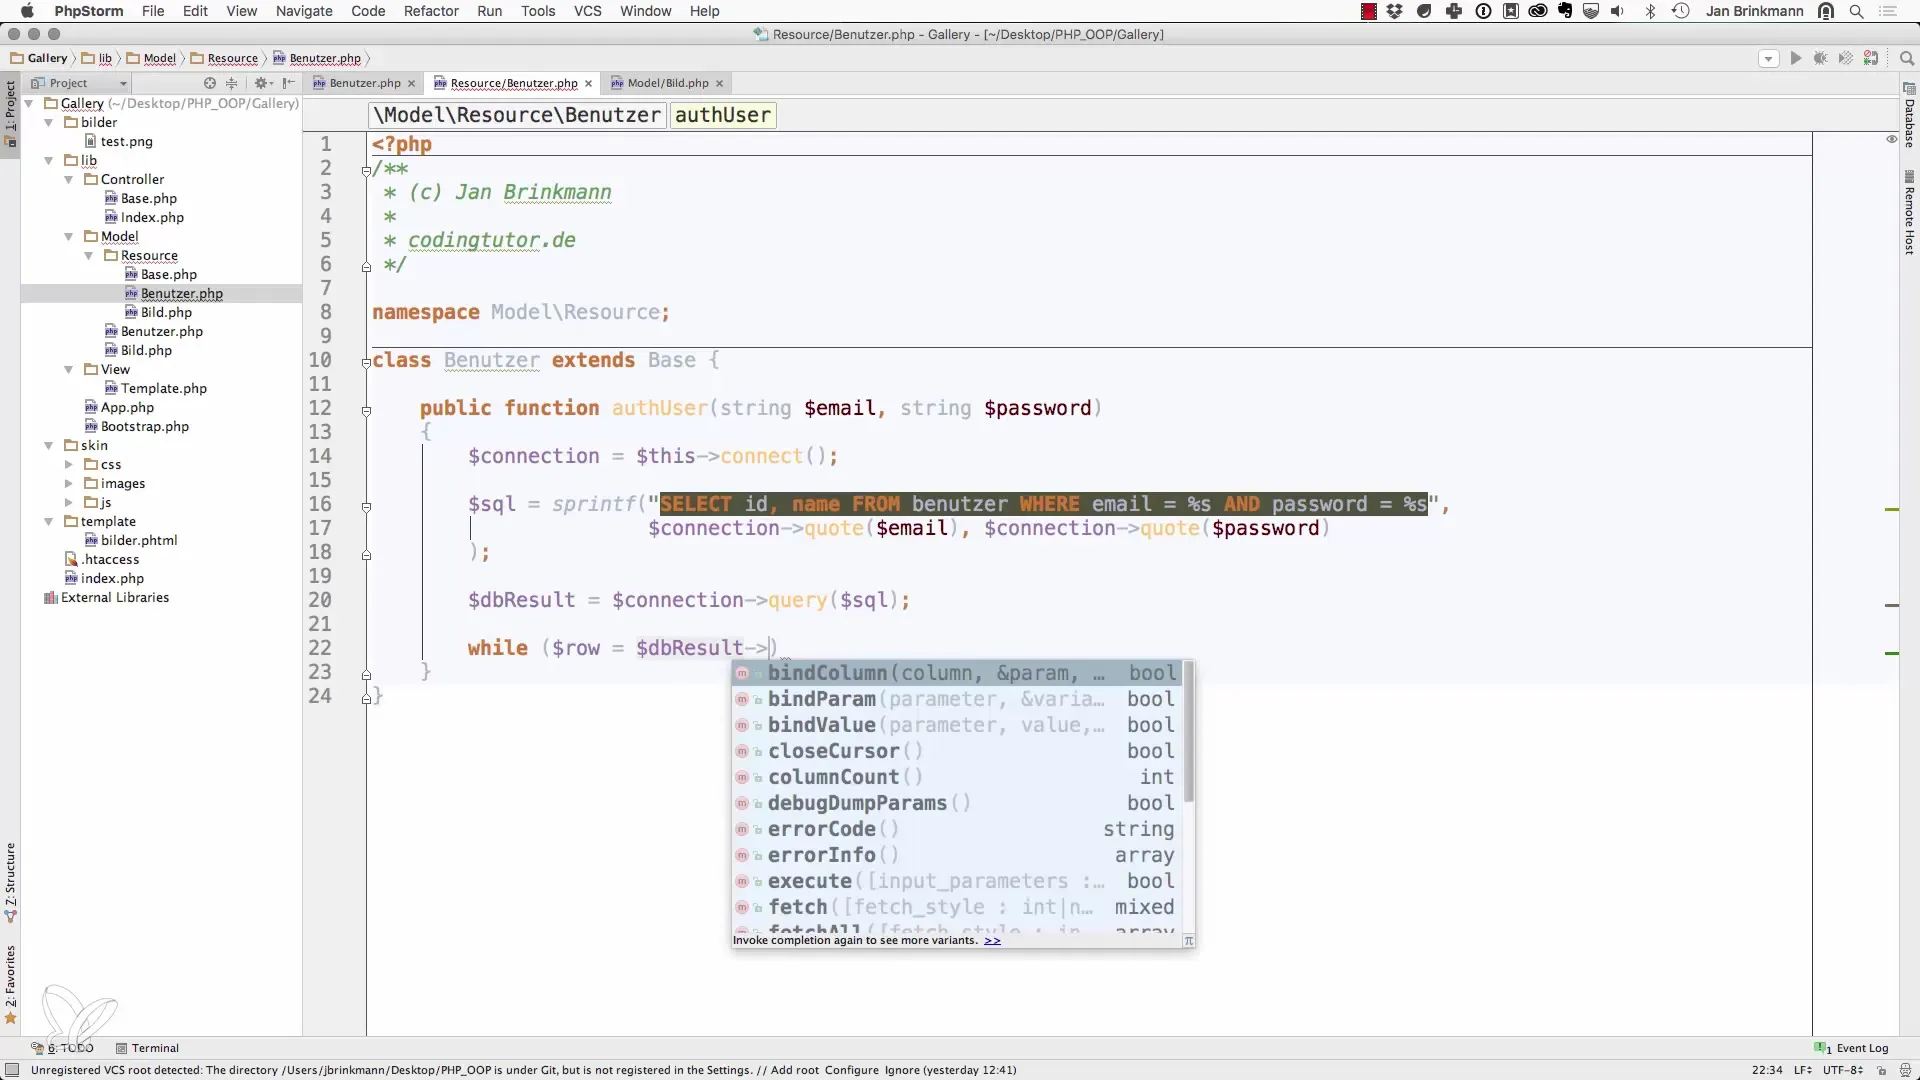The image size is (1920, 1080).
Task: Hide the Project panel with the arrow icon
Action: pyautogui.click(x=288, y=83)
